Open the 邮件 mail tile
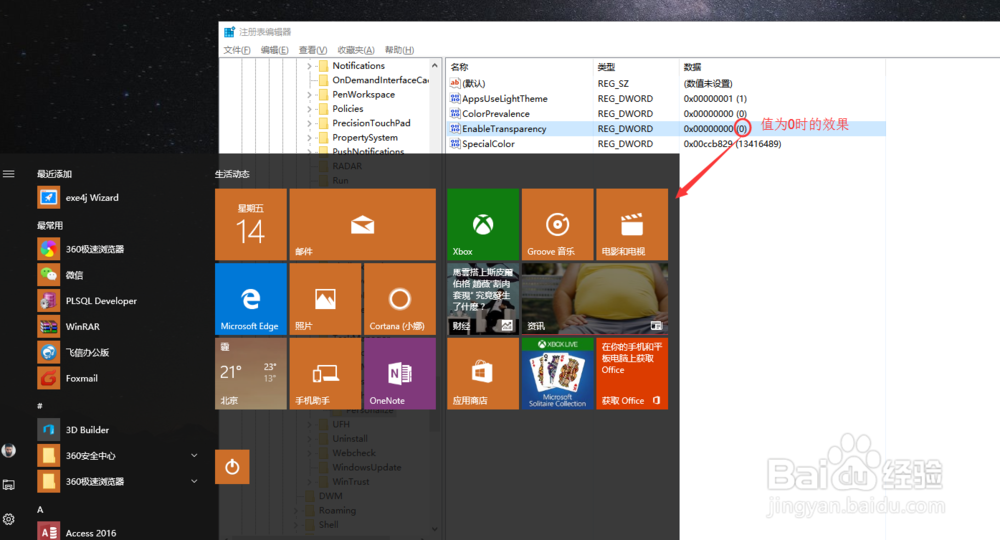 click(x=363, y=224)
